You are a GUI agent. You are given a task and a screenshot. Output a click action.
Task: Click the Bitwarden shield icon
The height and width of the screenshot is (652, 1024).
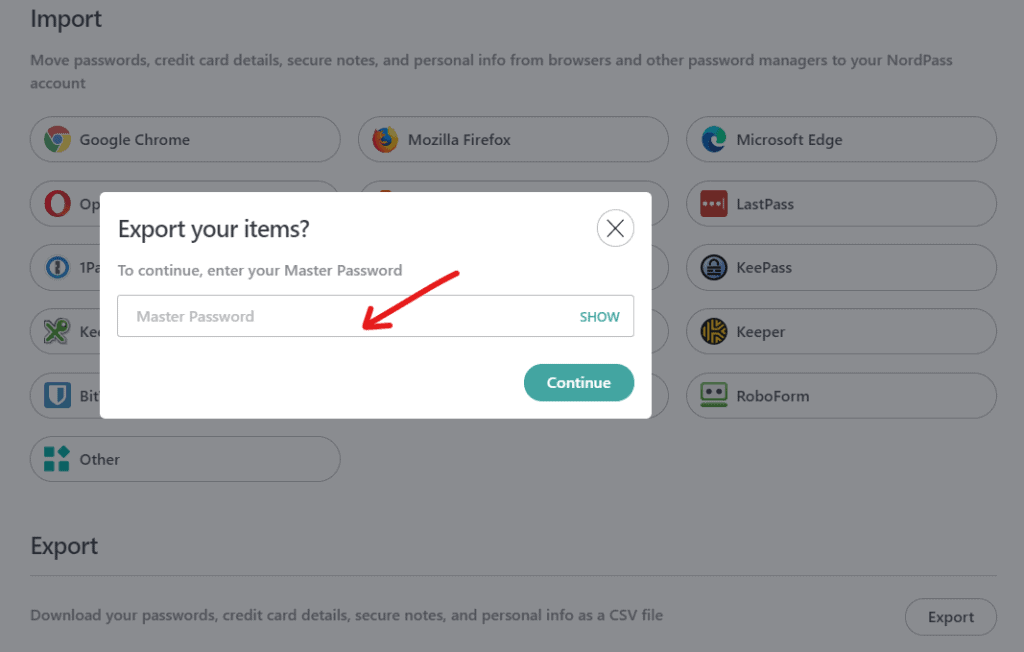[x=57, y=396]
